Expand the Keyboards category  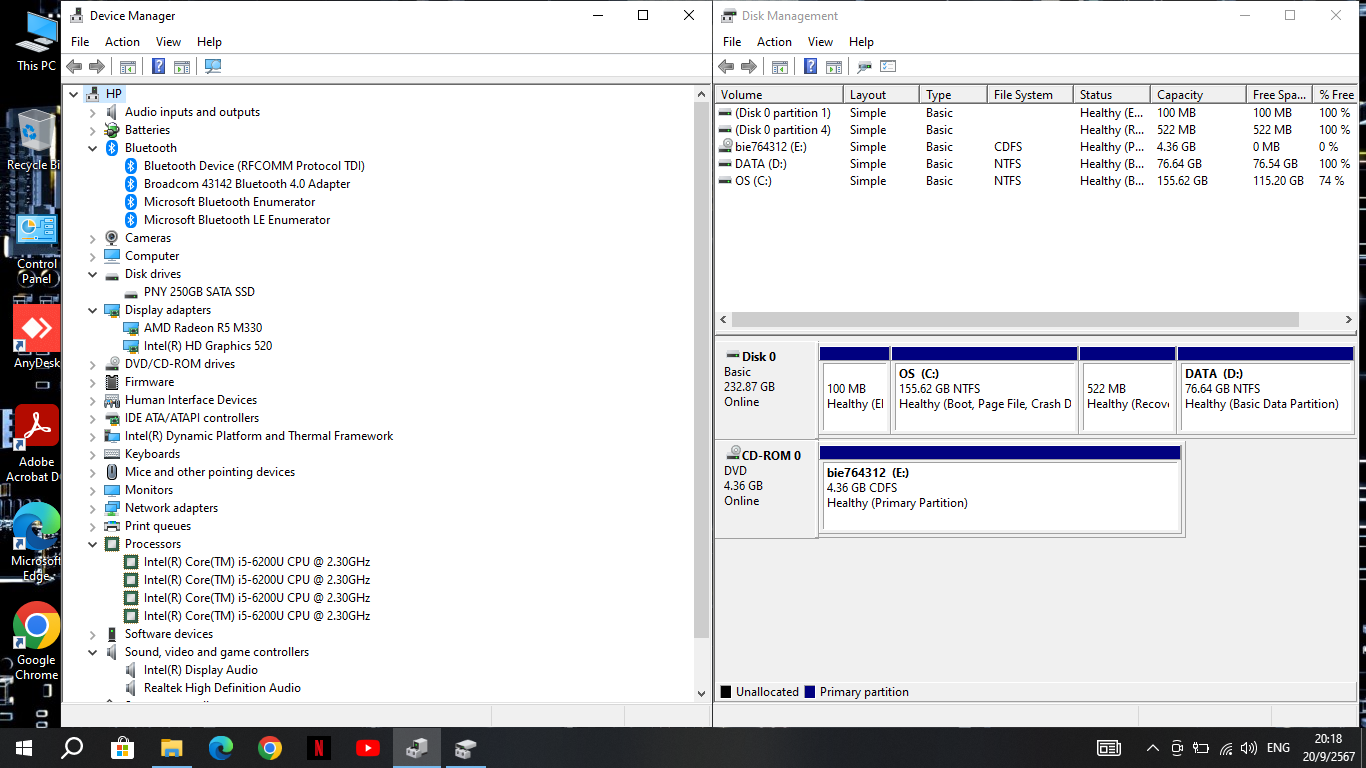[93, 454]
